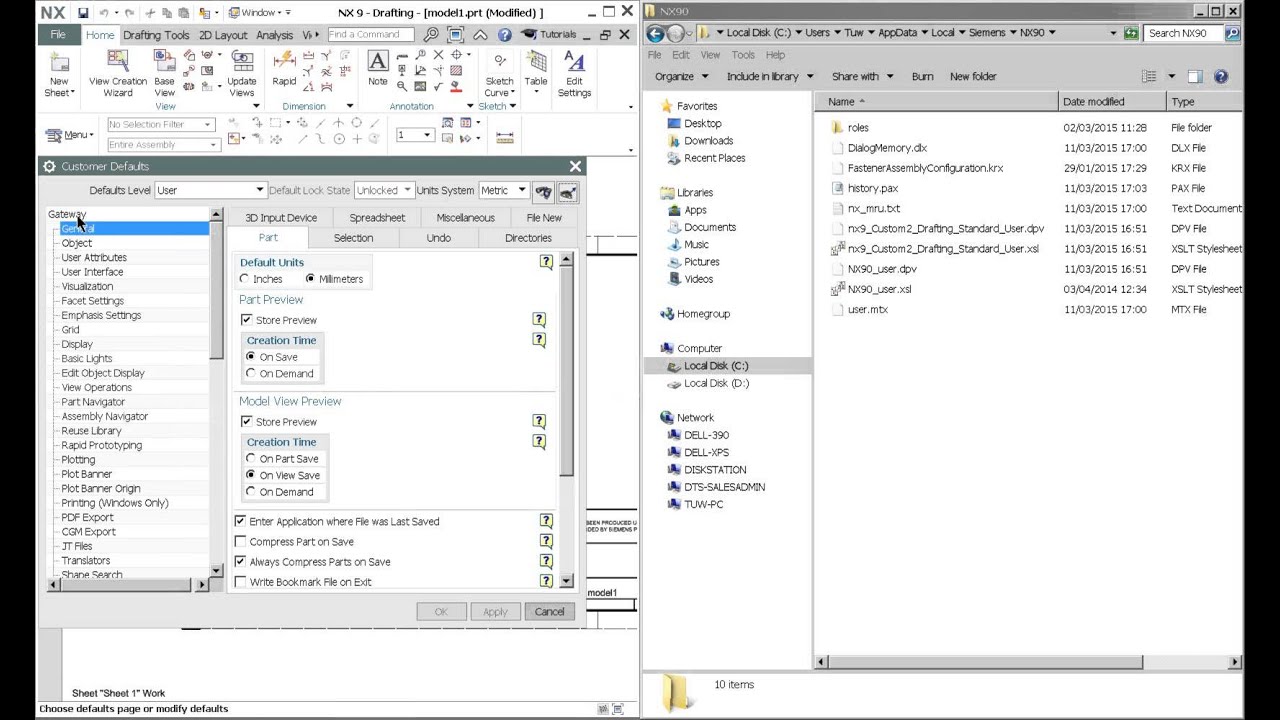Open the Units System Metric dropdown

pos(503,190)
